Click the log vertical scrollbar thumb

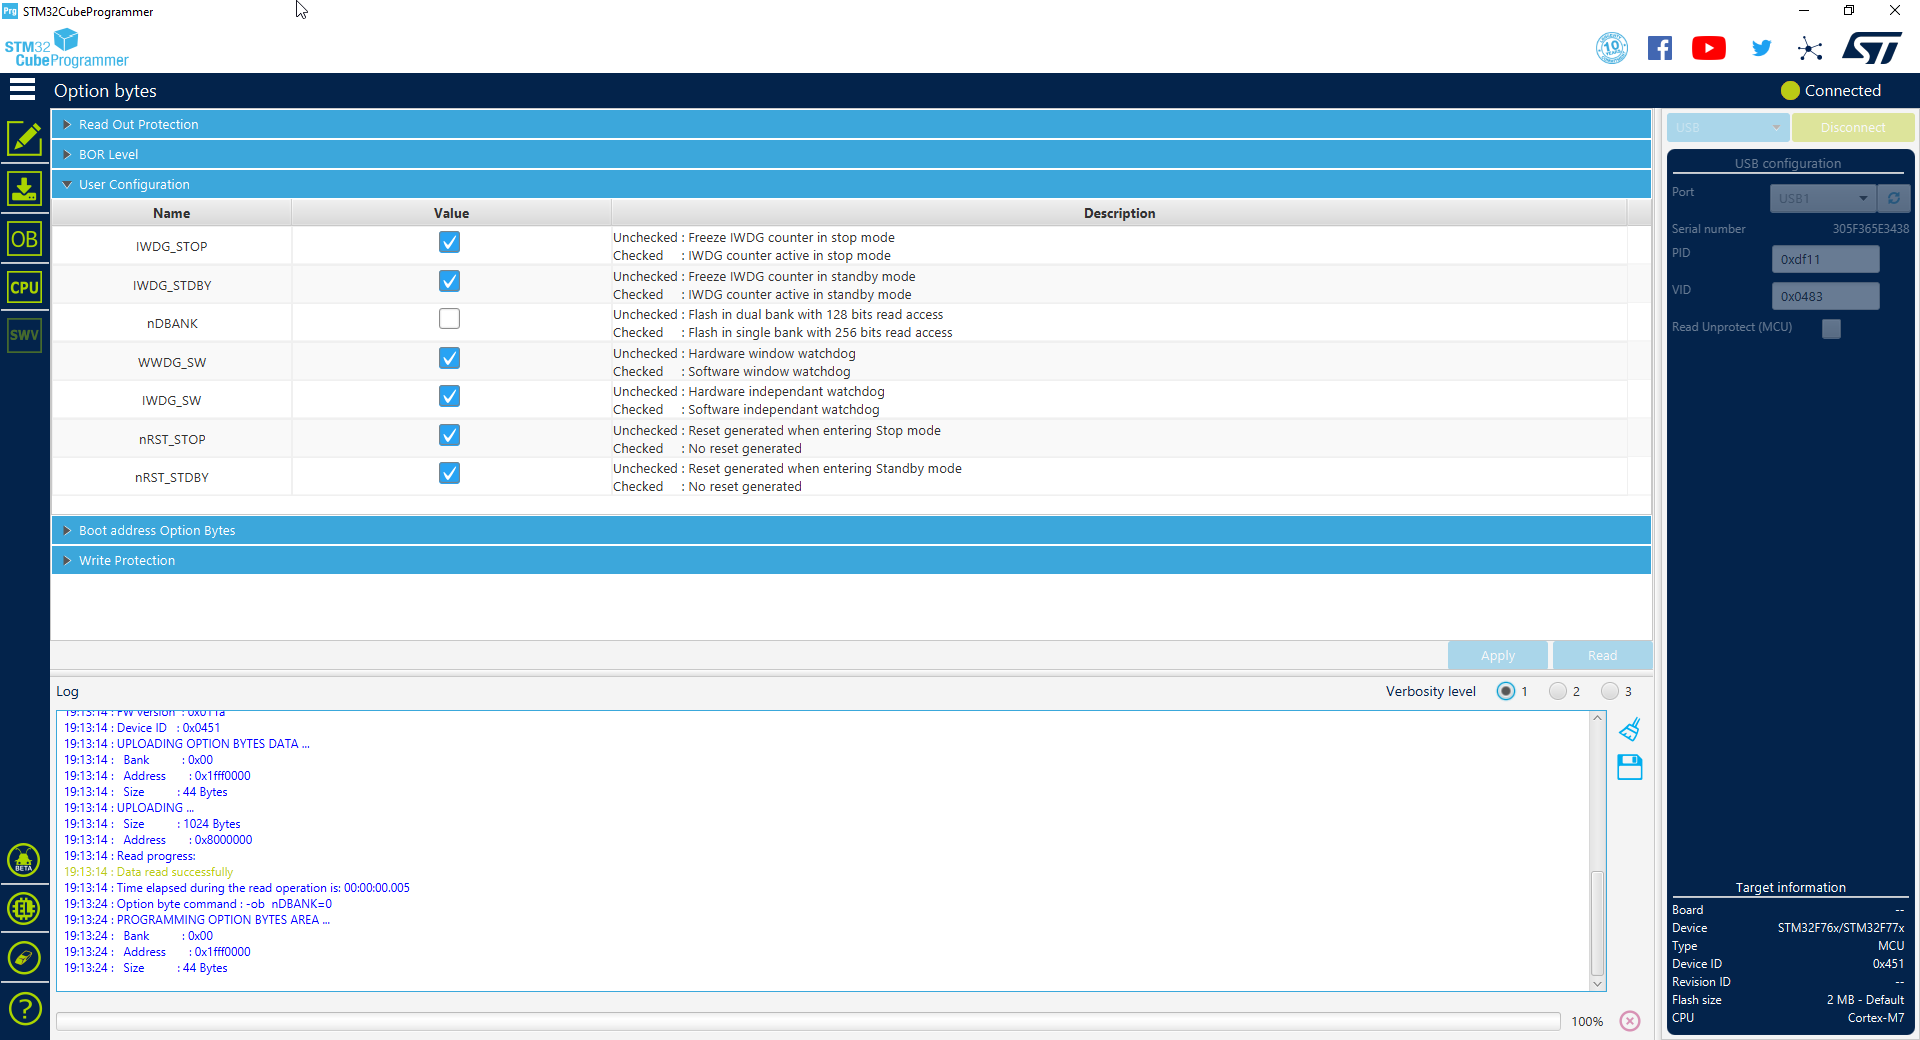coord(1597,922)
